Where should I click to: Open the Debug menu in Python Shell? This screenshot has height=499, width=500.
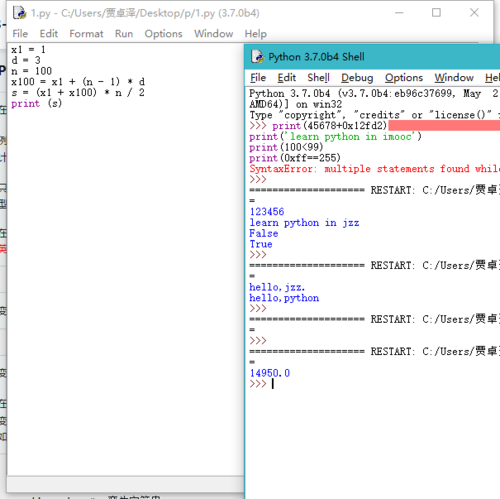357,78
